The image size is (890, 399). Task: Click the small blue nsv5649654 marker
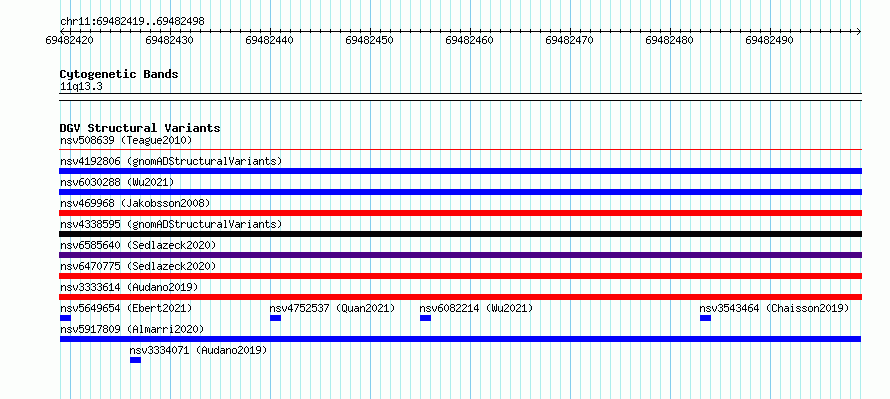65,318
